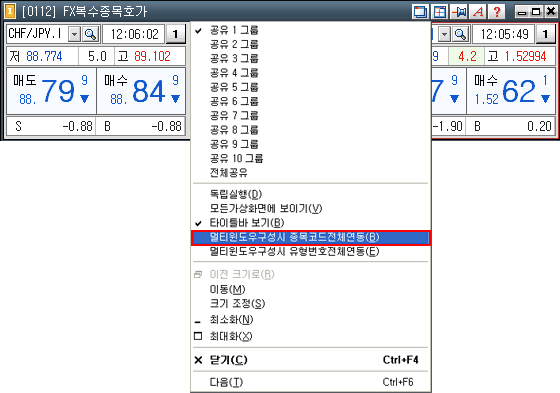
Task: Select 멀티윈도우구성시 유형번호전체연동(E)
Action: (310, 252)
